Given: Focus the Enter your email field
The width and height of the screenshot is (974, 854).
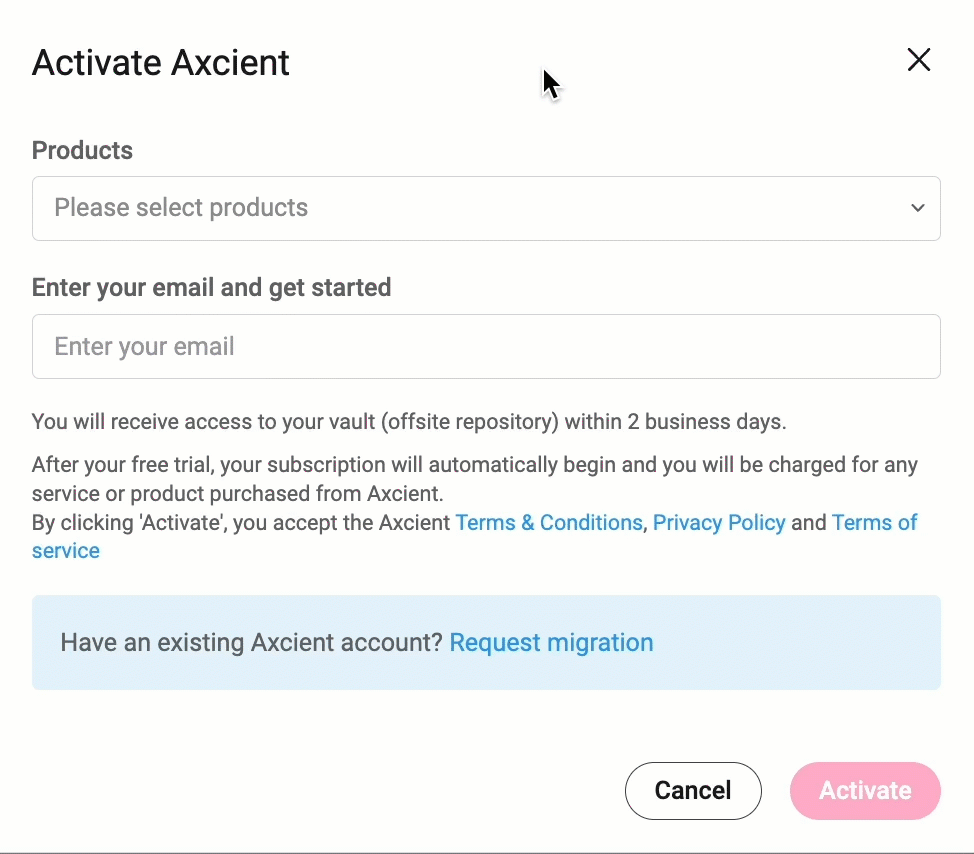Looking at the screenshot, I should tap(486, 347).
